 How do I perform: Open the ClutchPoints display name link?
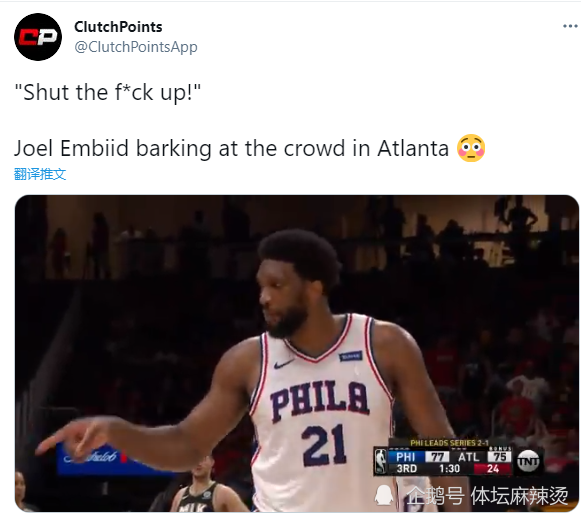point(118,27)
